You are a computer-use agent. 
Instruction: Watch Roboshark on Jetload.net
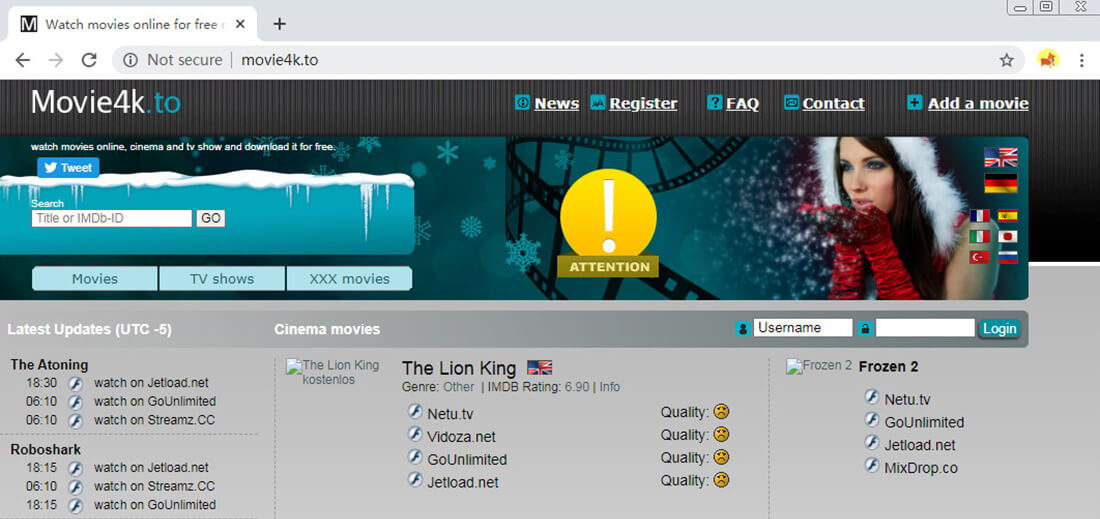click(x=151, y=467)
